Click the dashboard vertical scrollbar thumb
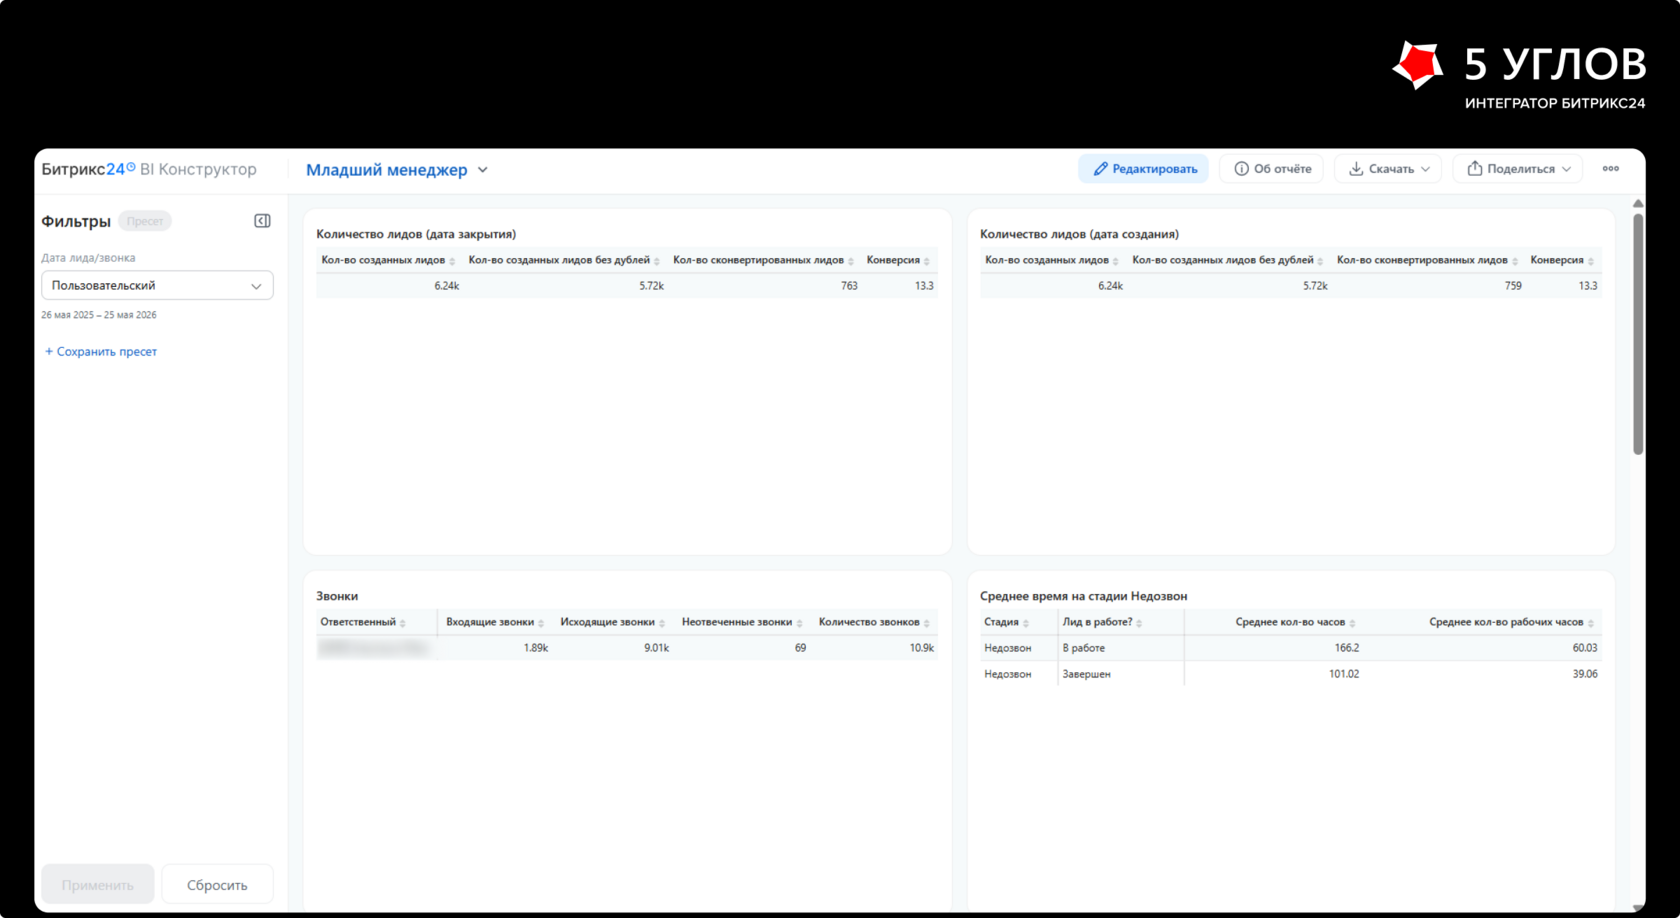Image resolution: width=1680 pixels, height=918 pixels. (1638, 333)
